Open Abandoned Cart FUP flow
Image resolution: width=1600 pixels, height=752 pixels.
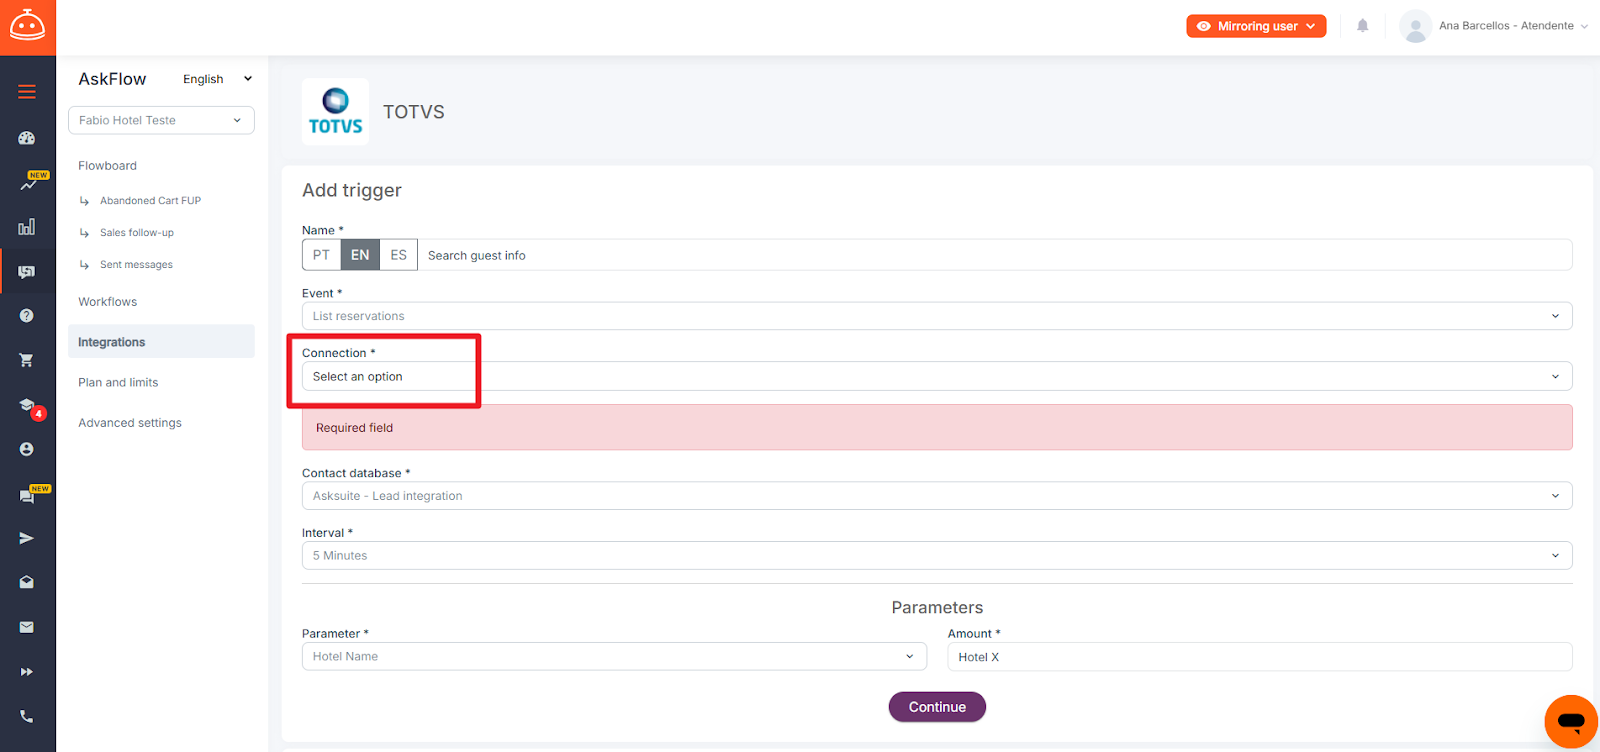tap(150, 201)
